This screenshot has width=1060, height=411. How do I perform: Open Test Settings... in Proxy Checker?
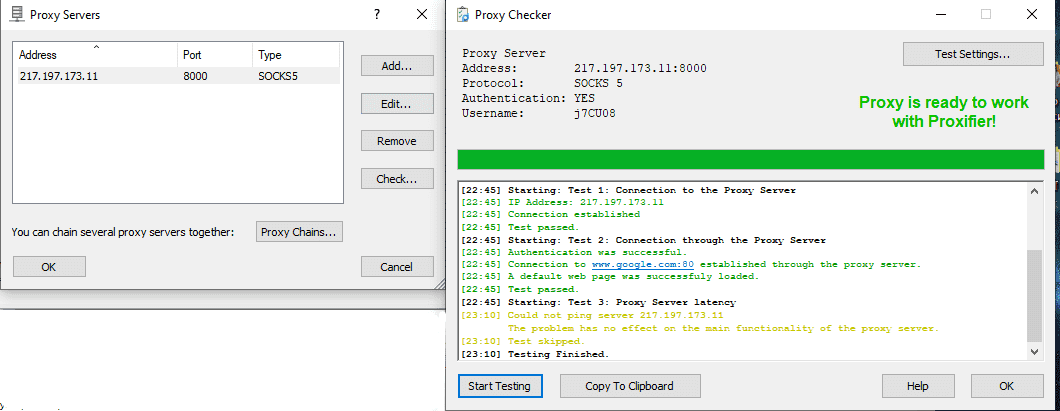click(x=972, y=53)
